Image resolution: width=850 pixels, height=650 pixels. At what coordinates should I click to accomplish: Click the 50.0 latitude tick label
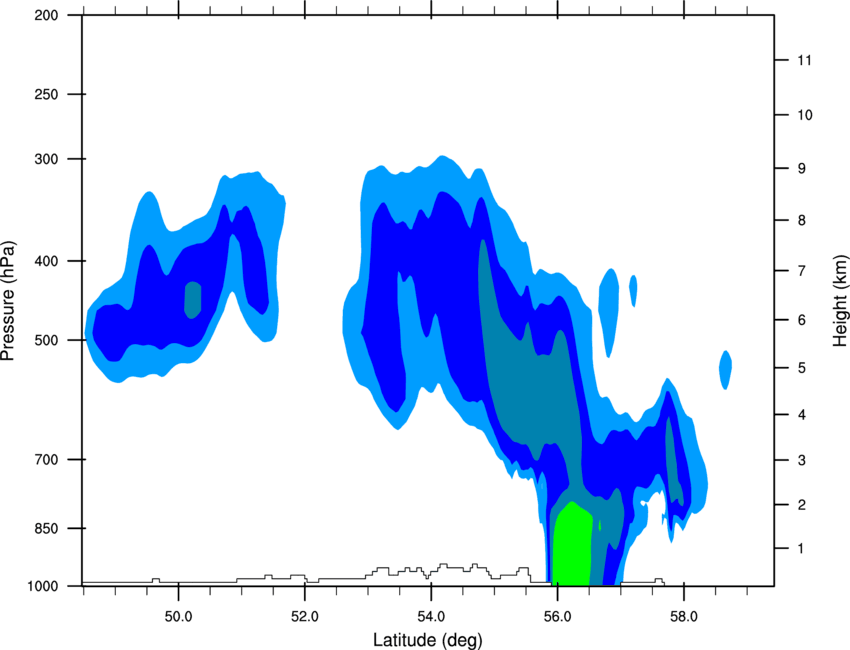pyautogui.click(x=178, y=617)
